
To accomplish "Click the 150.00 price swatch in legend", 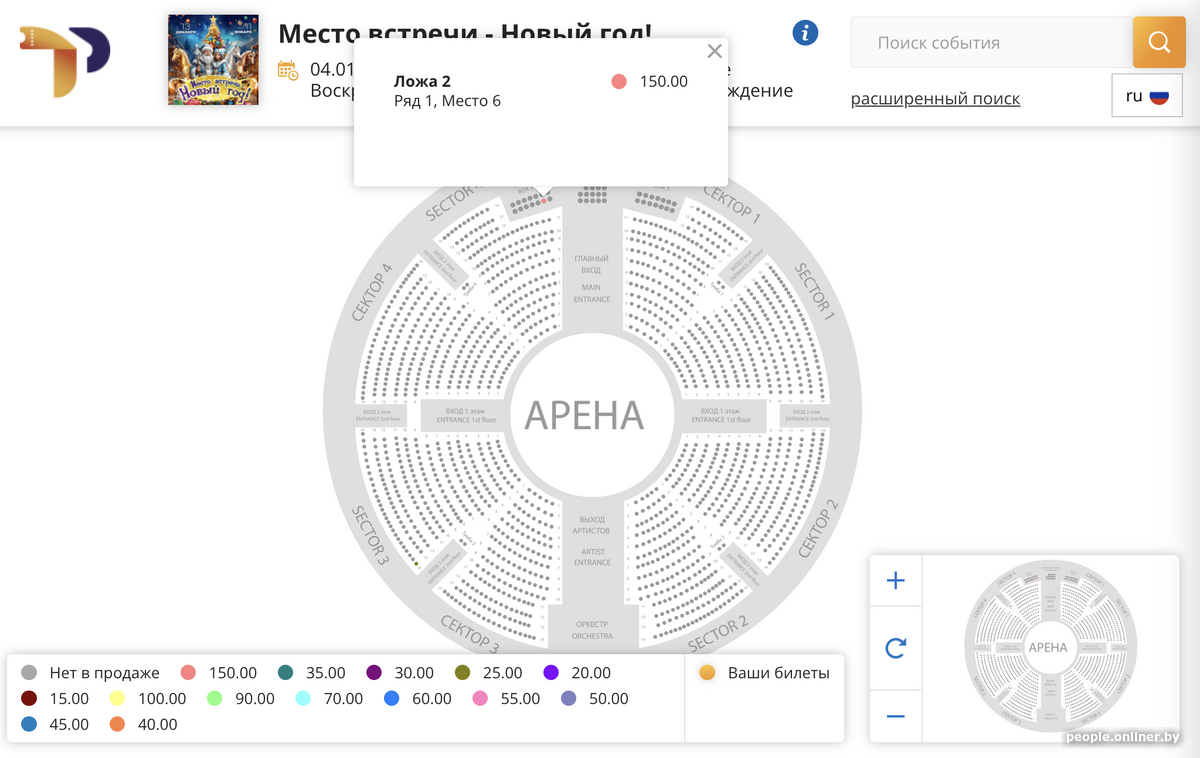I will (x=188, y=673).
